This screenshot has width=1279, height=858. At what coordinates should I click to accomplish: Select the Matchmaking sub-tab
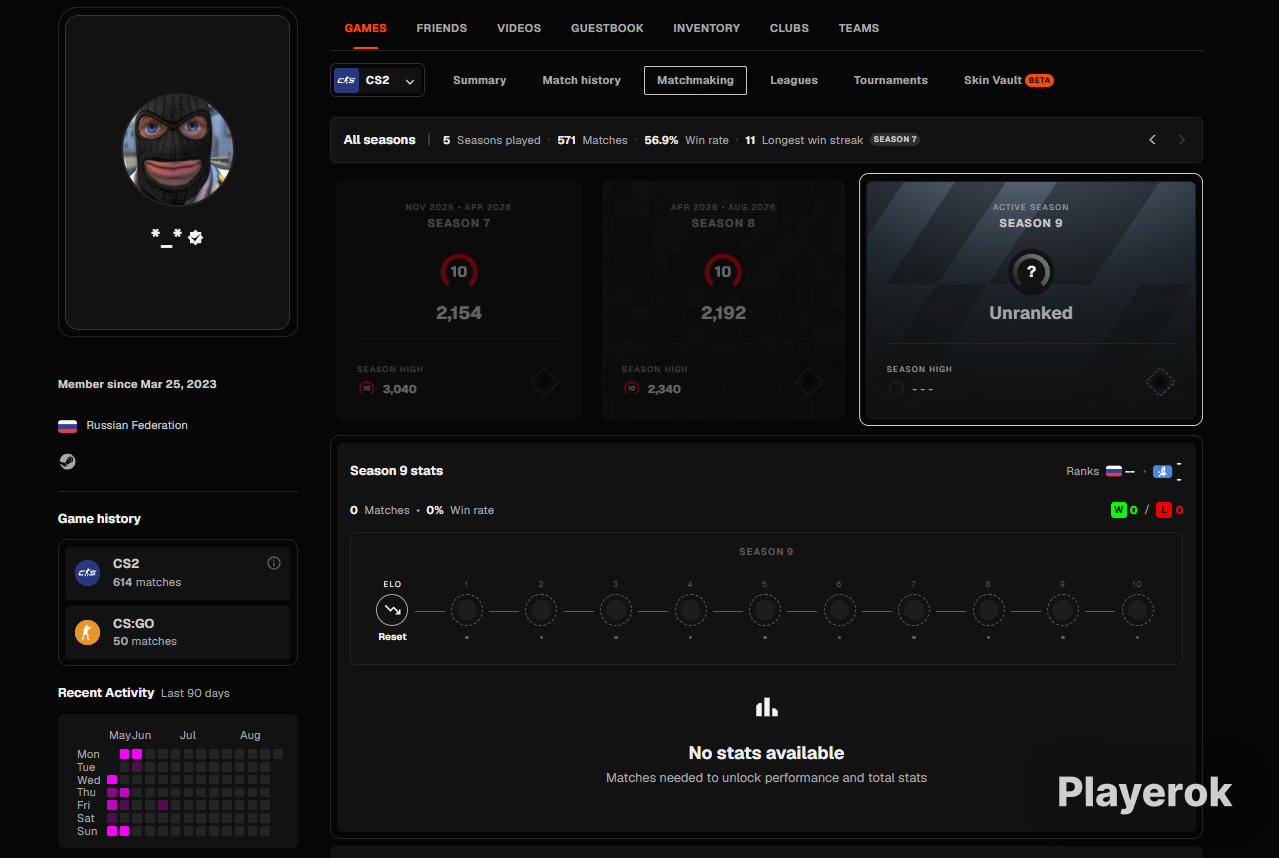[695, 80]
